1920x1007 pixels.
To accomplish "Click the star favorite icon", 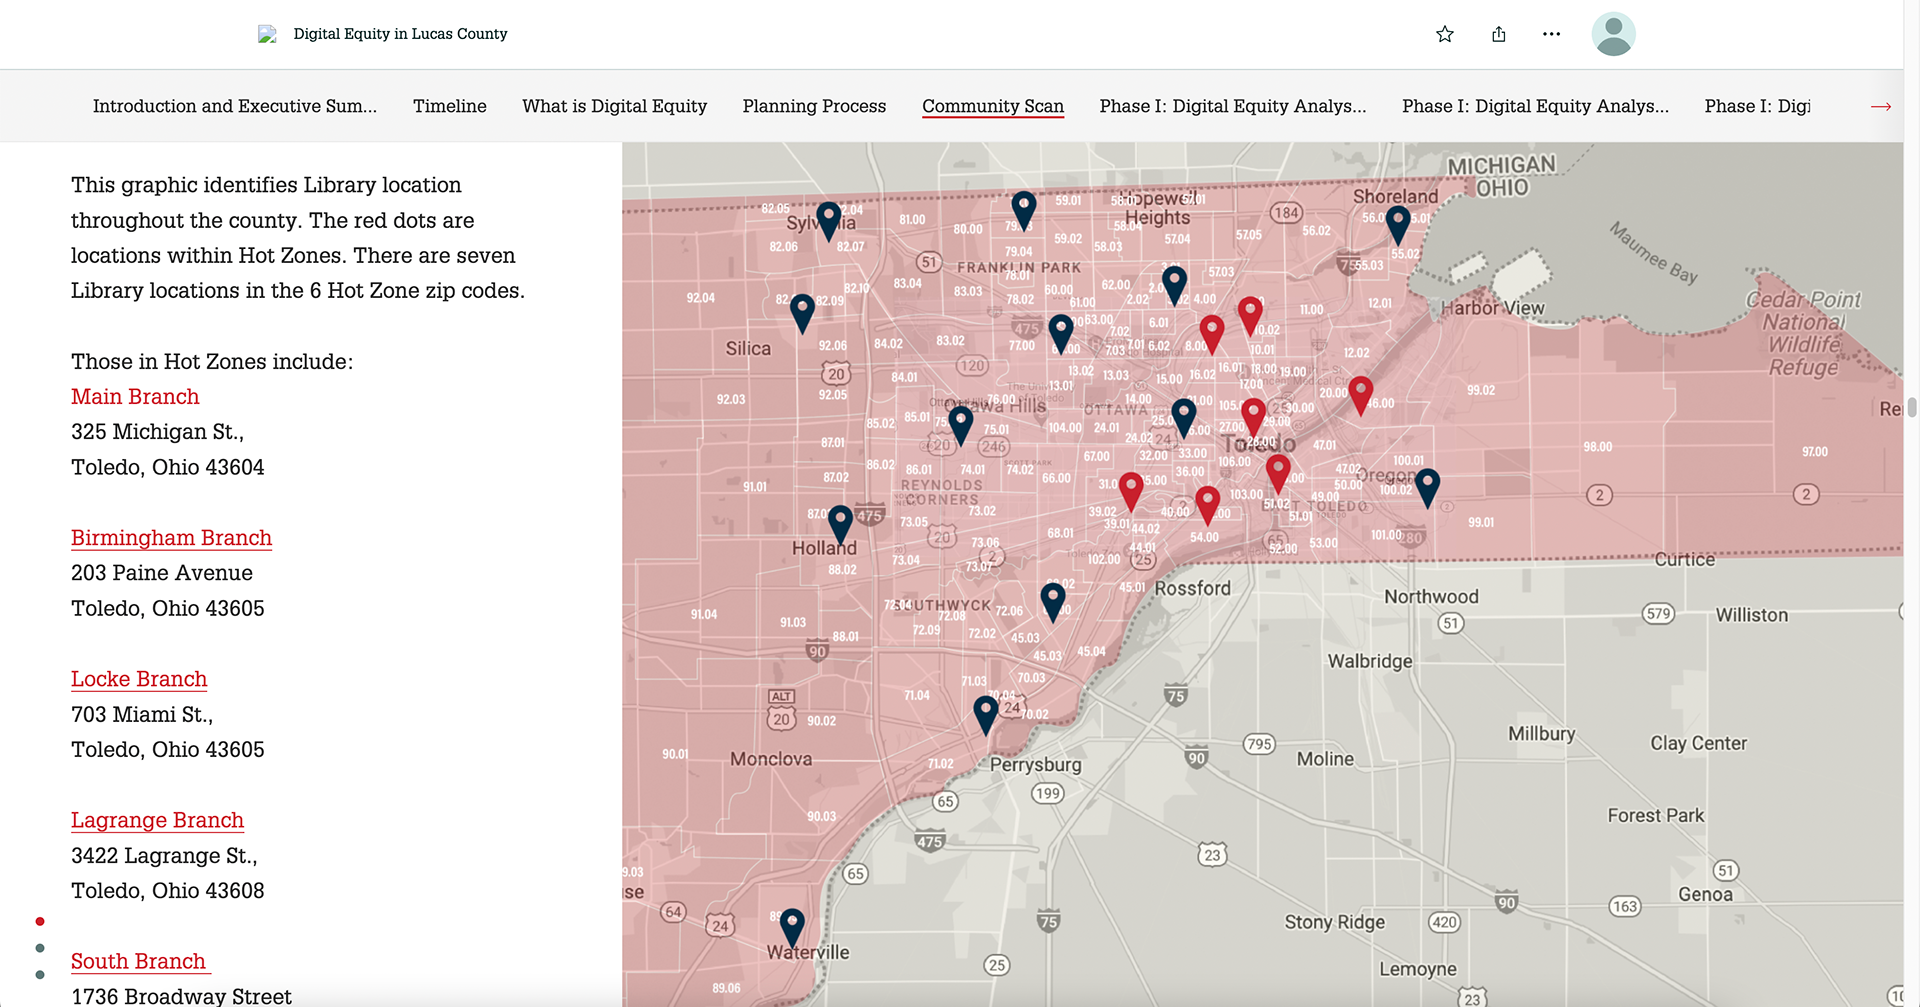I will [x=1444, y=34].
